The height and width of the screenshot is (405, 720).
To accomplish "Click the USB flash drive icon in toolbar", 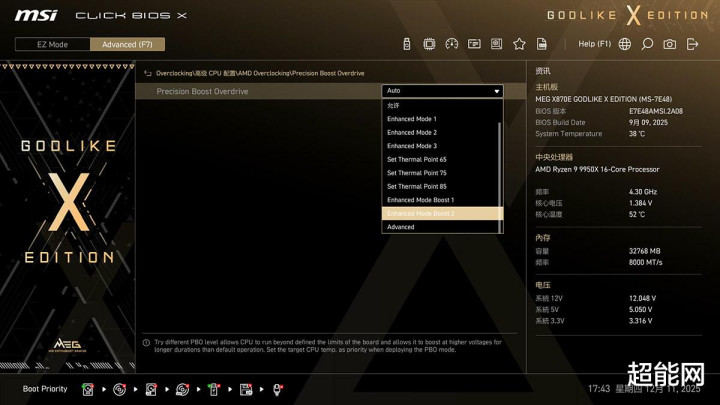I will click(x=407, y=44).
